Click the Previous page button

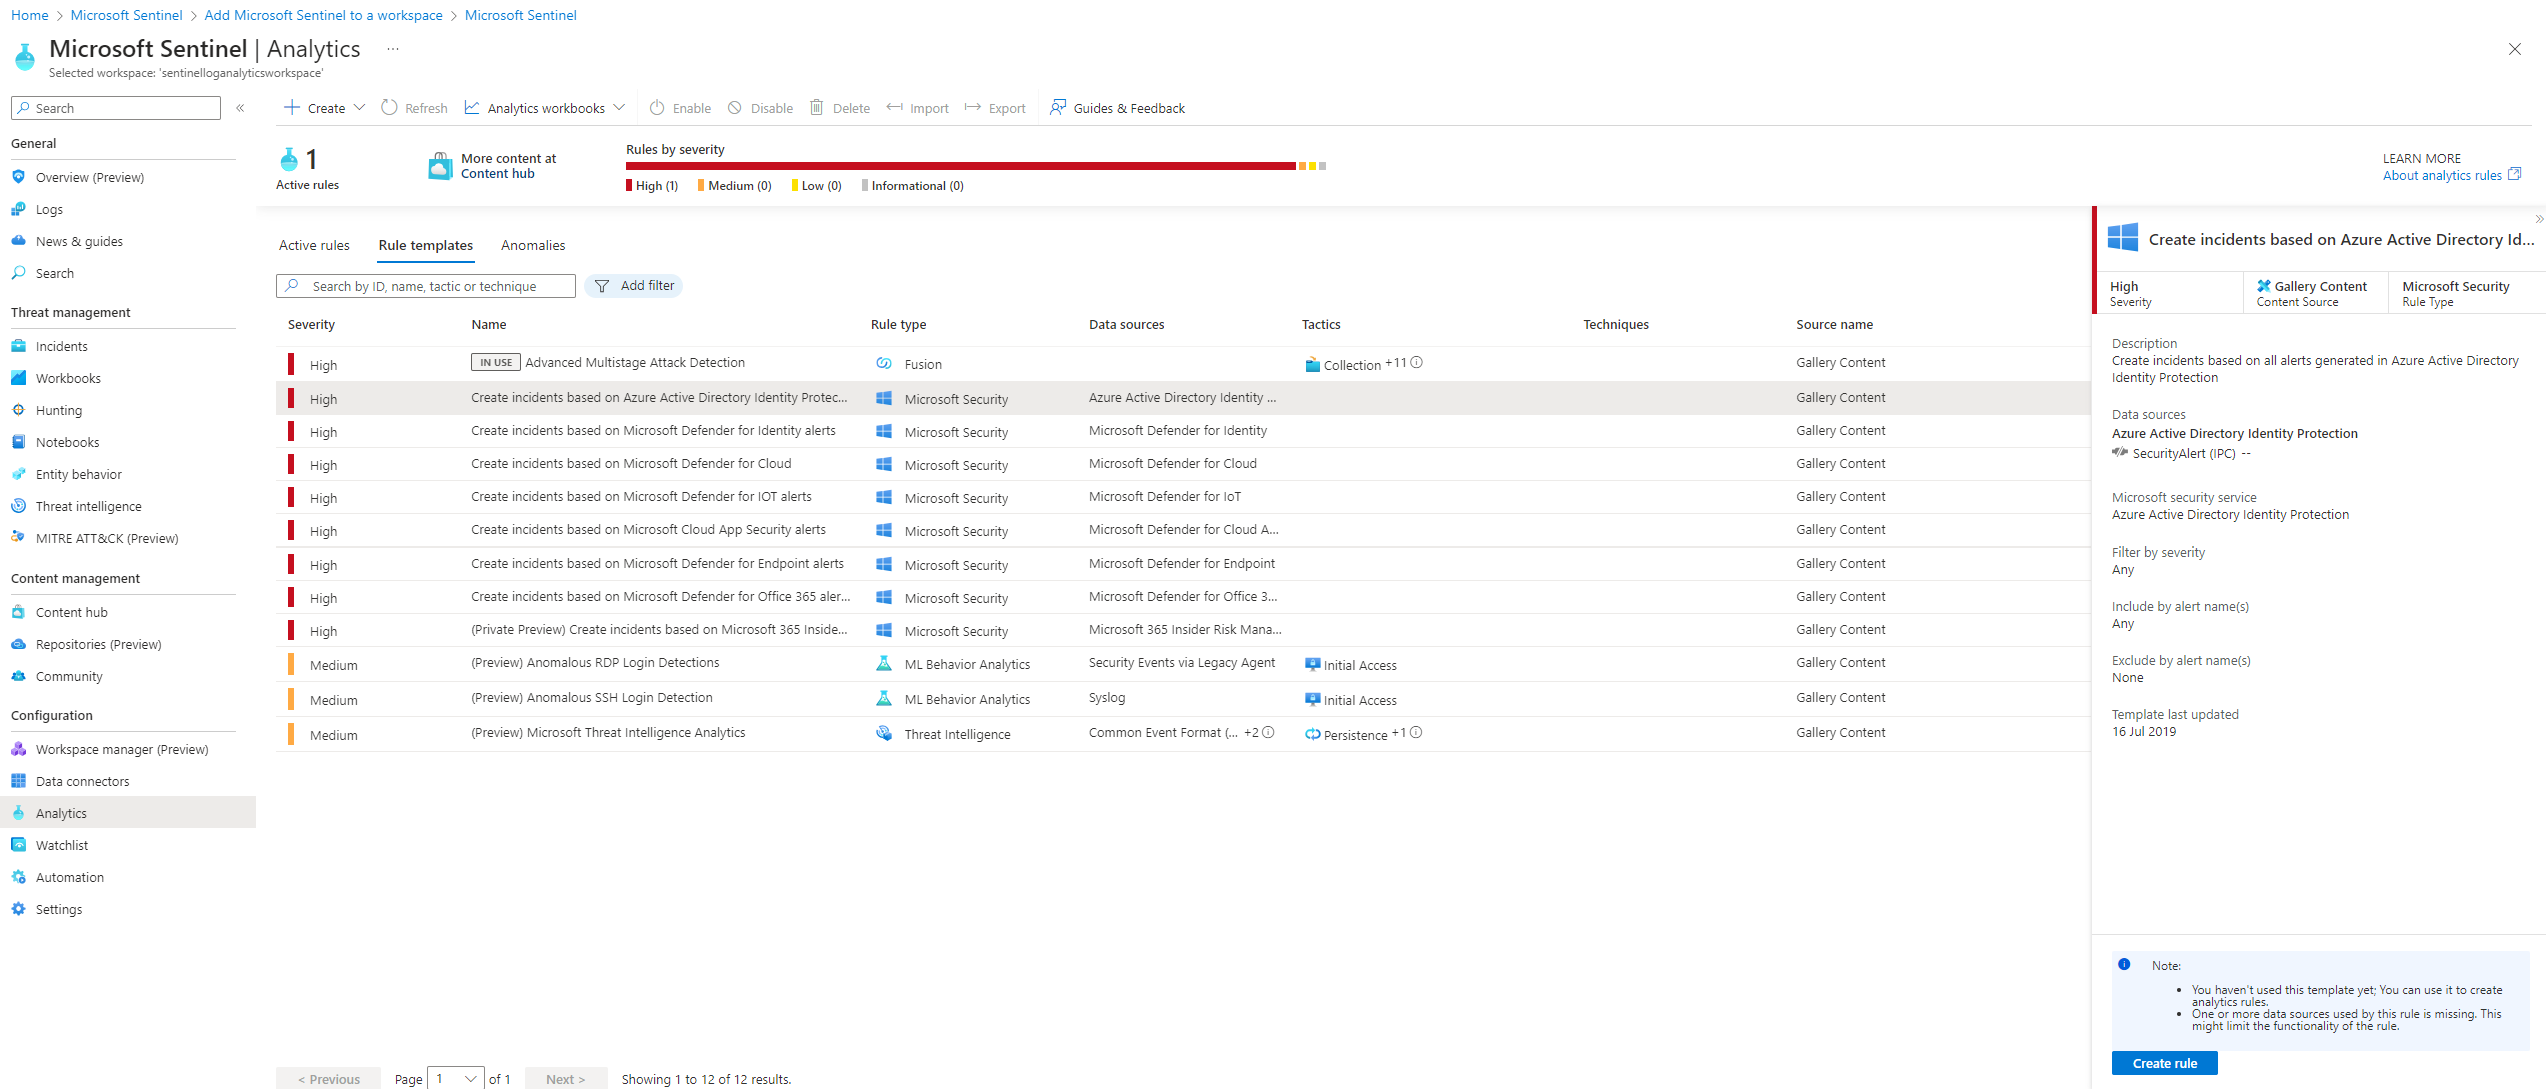coord(328,1079)
